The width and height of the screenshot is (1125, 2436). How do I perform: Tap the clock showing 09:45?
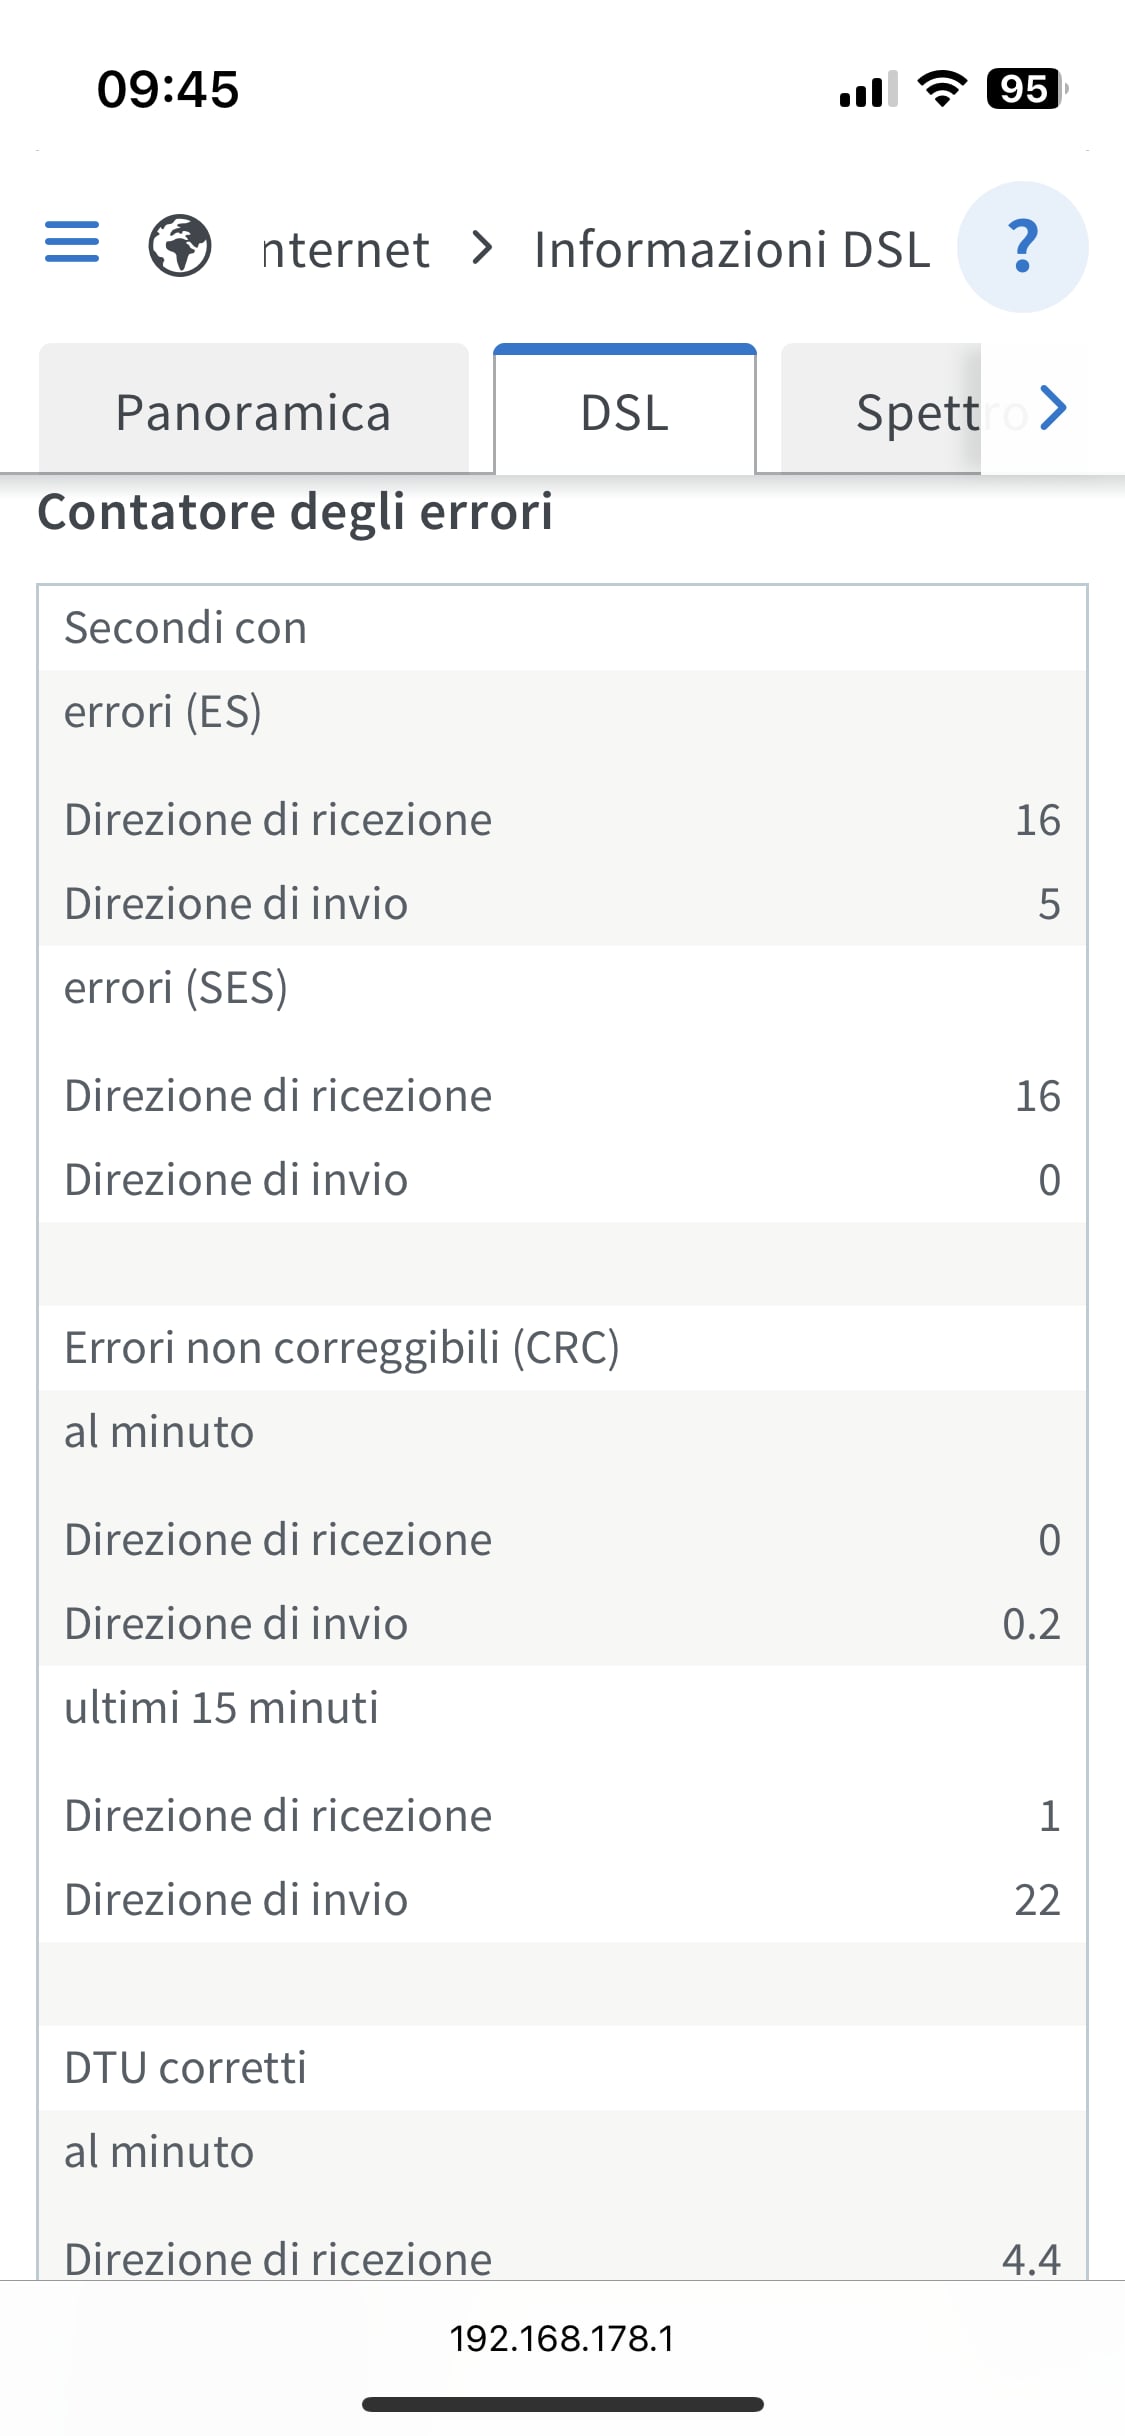pos(168,89)
